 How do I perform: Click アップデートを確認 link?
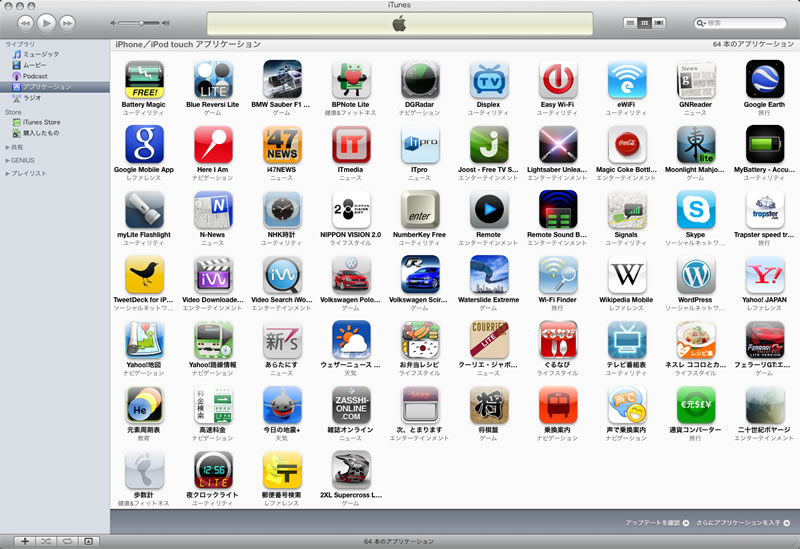click(x=658, y=523)
